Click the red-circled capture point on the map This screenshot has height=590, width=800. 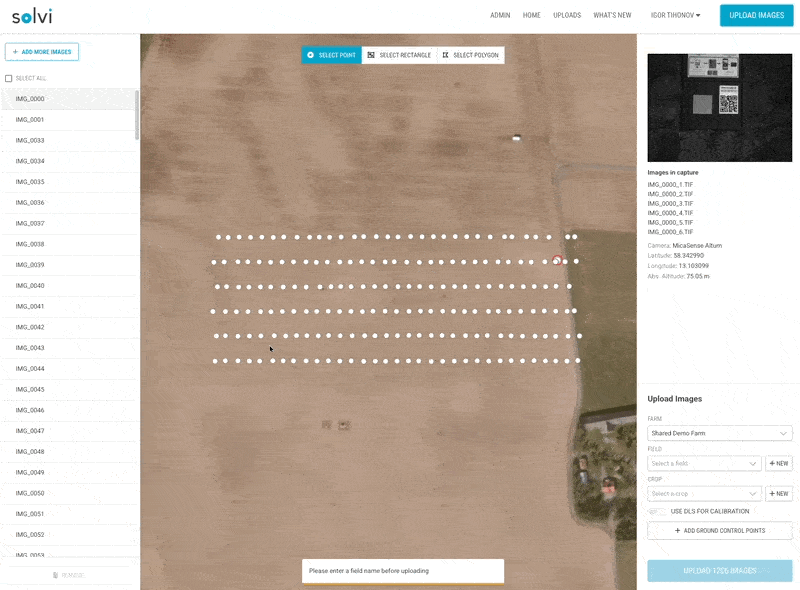tap(557, 261)
